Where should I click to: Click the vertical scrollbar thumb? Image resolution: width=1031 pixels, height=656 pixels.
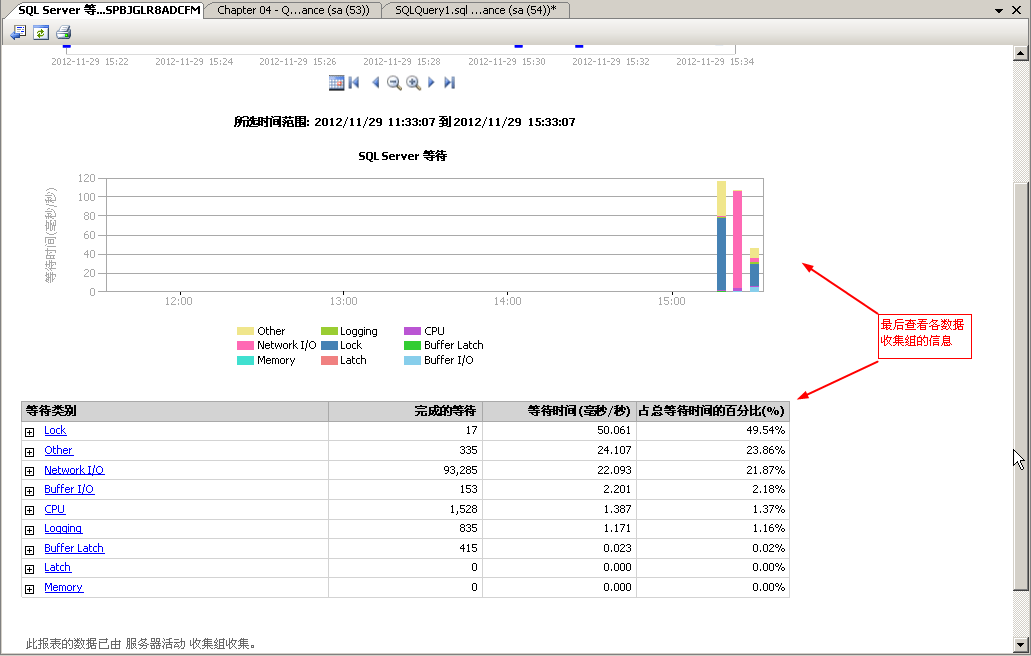(1020, 386)
